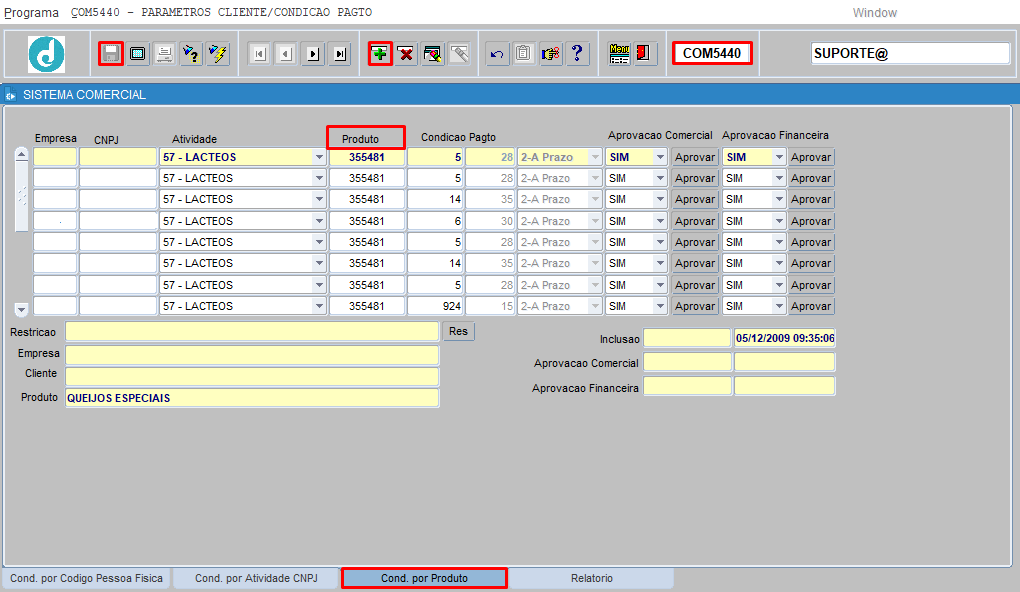Go to the previous record arrow icon

286,53
